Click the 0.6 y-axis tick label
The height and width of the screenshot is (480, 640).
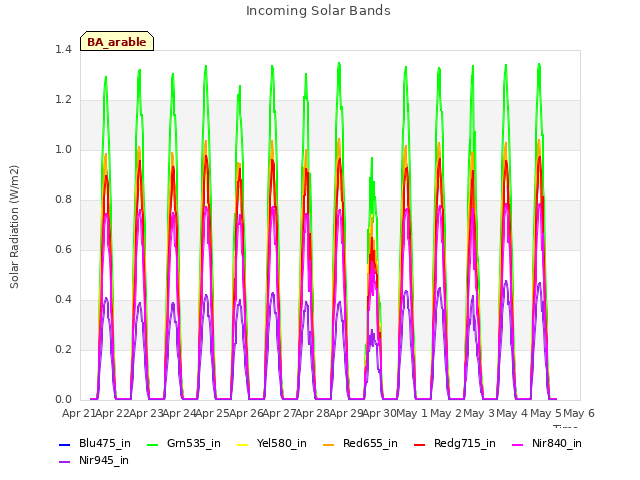click(x=63, y=249)
